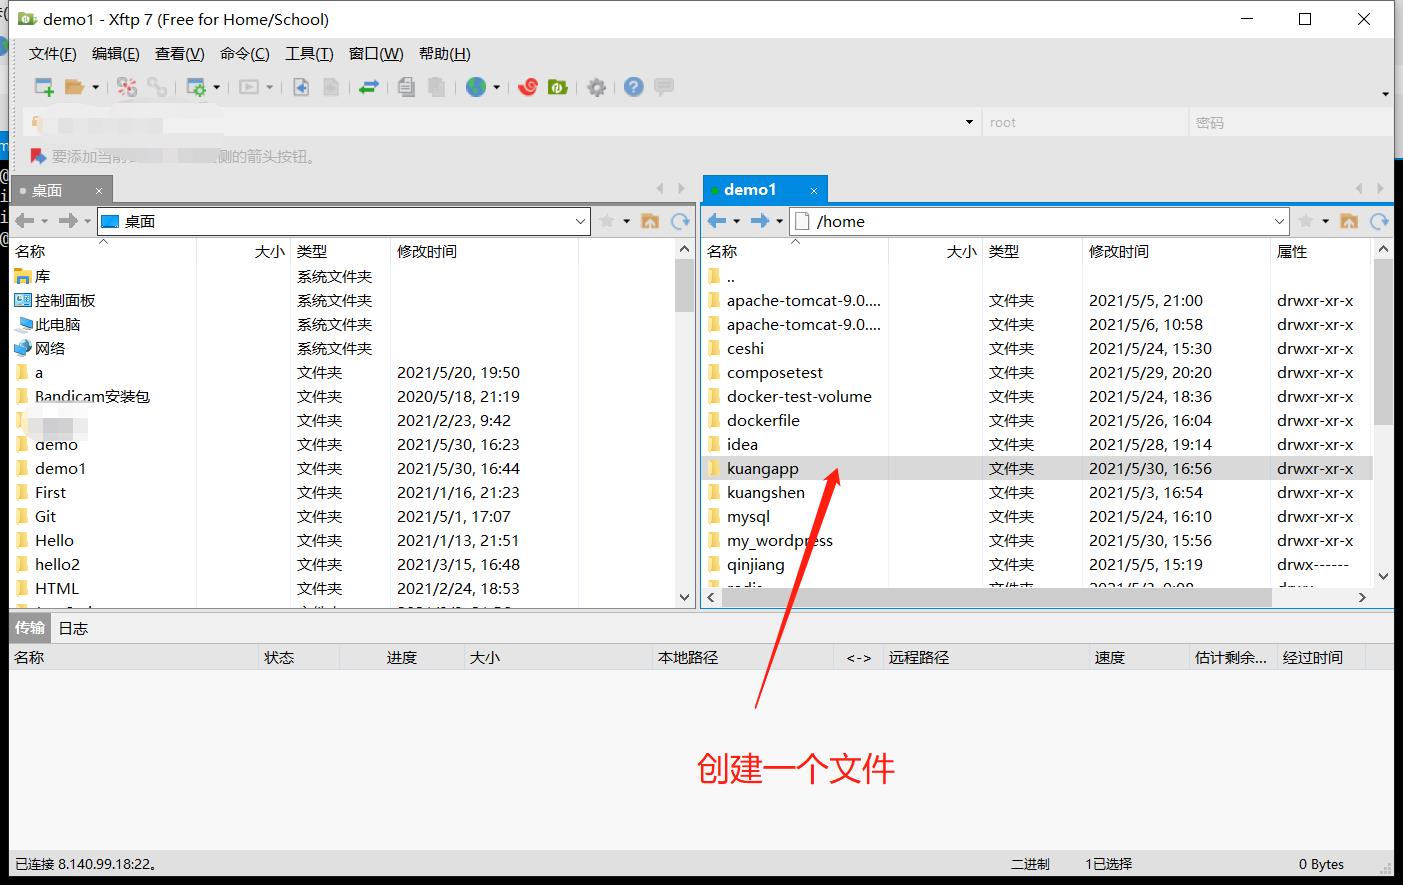The height and width of the screenshot is (885, 1403).
Task: Select the kuangapp remote folder
Action: (1037, 468)
